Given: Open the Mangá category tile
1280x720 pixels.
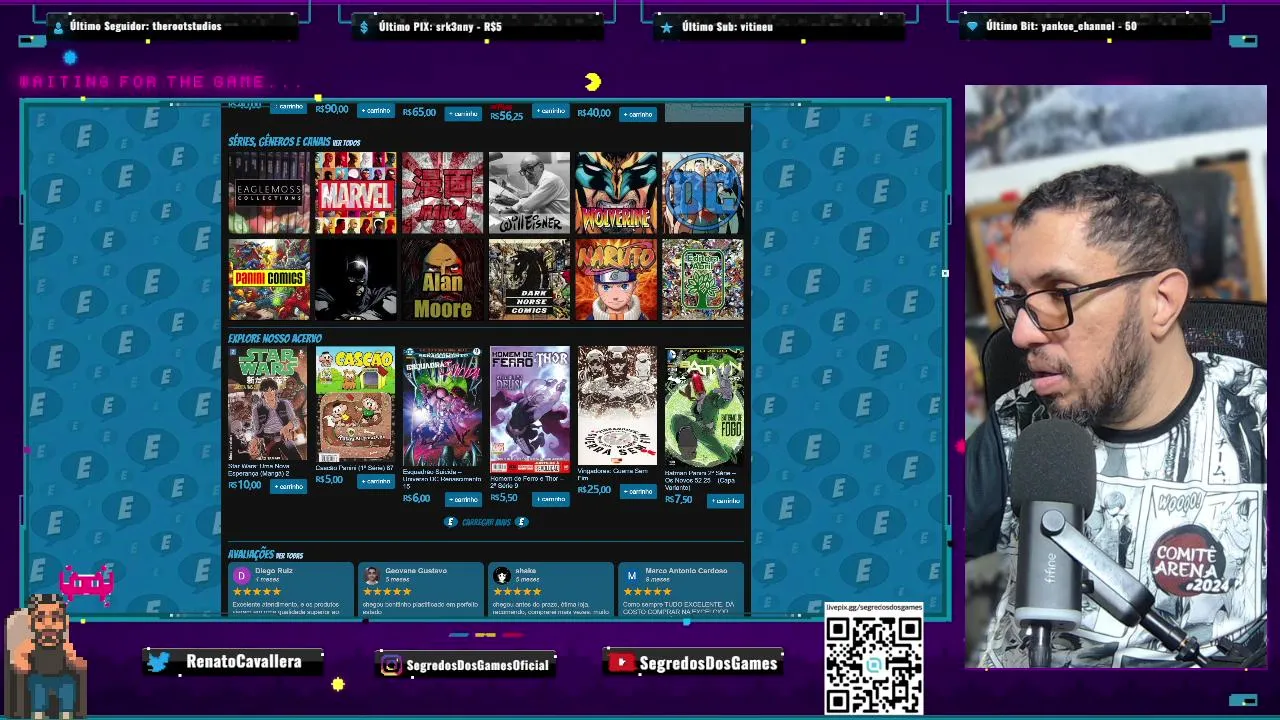Looking at the screenshot, I should tap(443, 193).
